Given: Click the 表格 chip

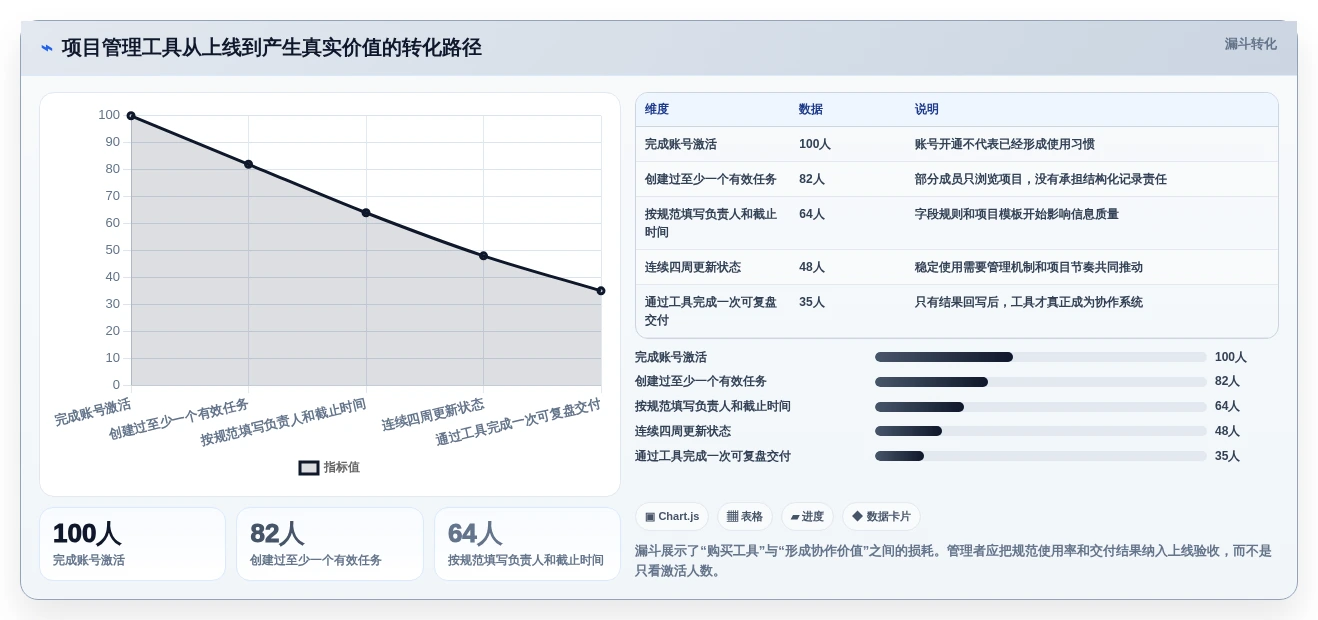Looking at the screenshot, I should click(745, 516).
